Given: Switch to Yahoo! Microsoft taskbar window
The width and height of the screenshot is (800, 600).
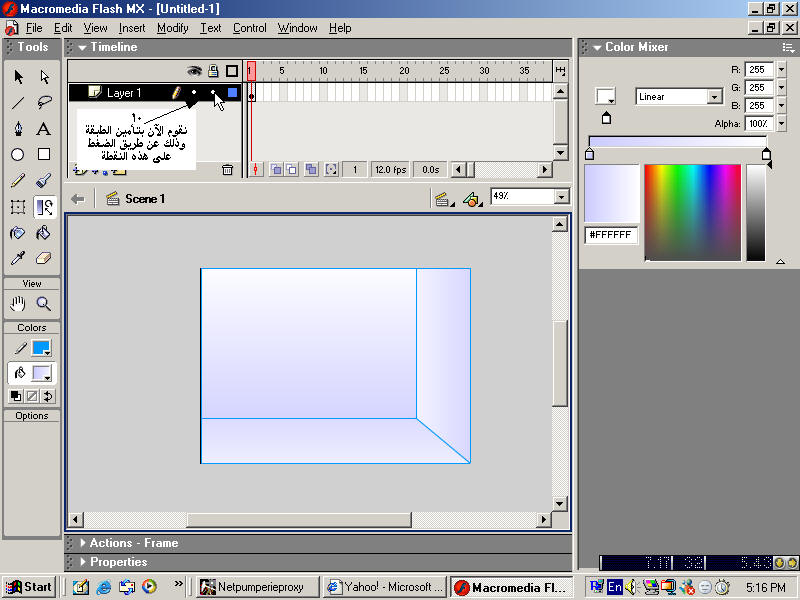Looking at the screenshot, I should coord(385,587).
